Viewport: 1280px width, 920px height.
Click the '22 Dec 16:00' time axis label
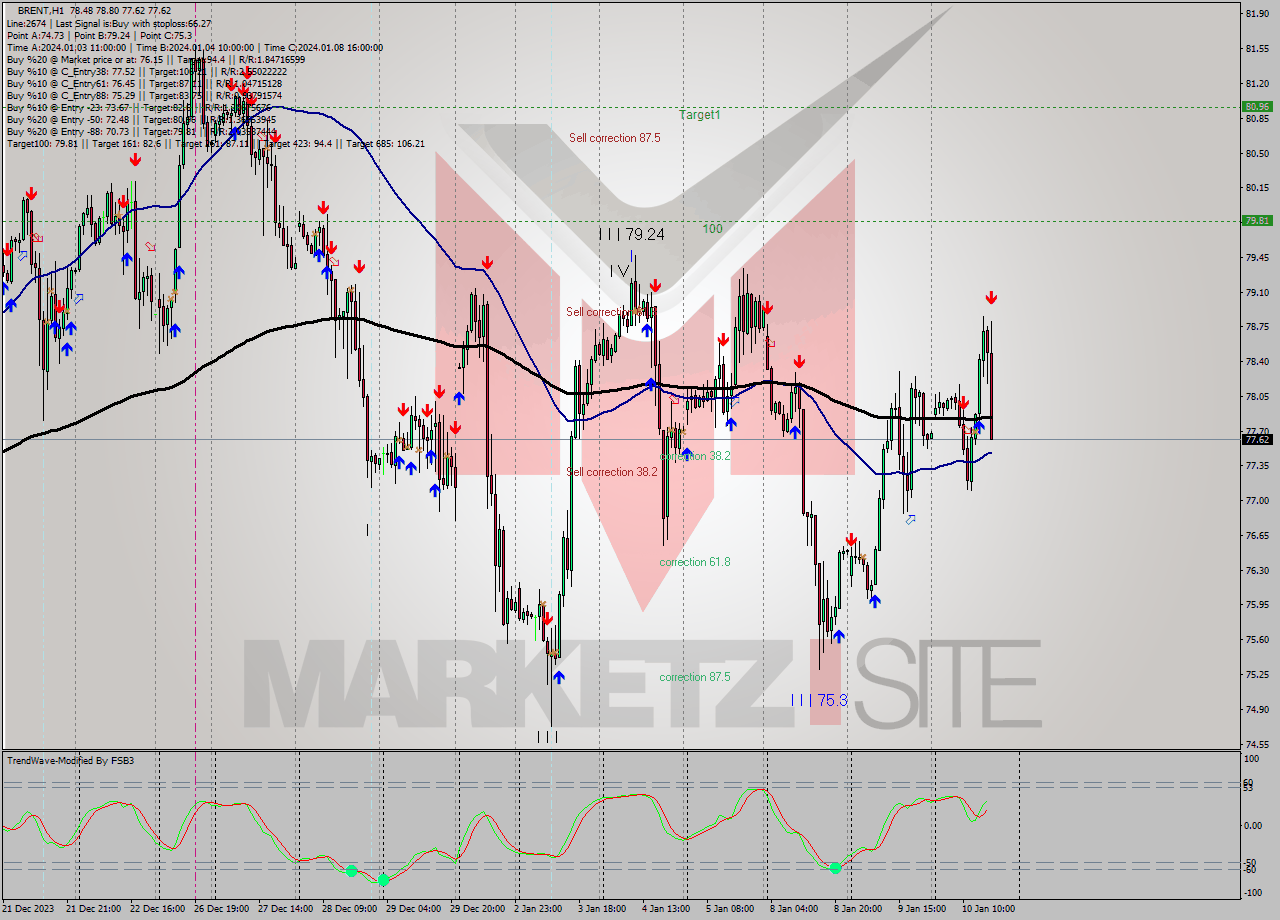pyautogui.click(x=158, y=909)
